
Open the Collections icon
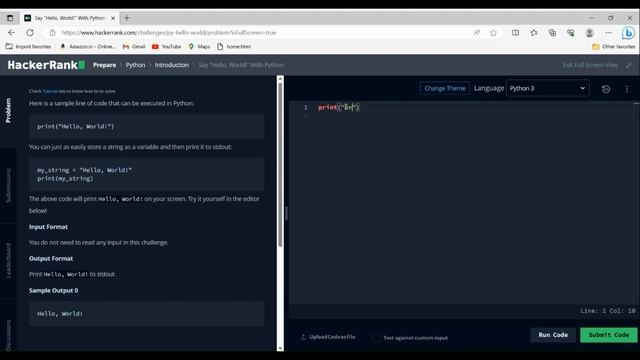(552, 33)
